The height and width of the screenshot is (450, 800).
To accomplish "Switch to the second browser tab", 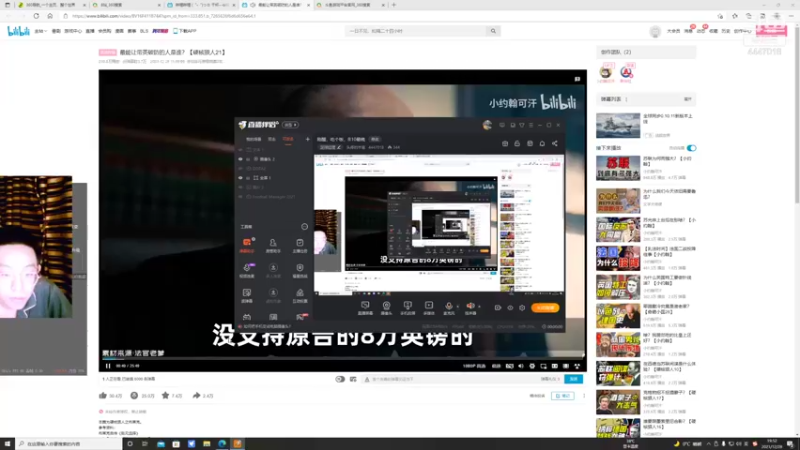I will tap(126, 5).
